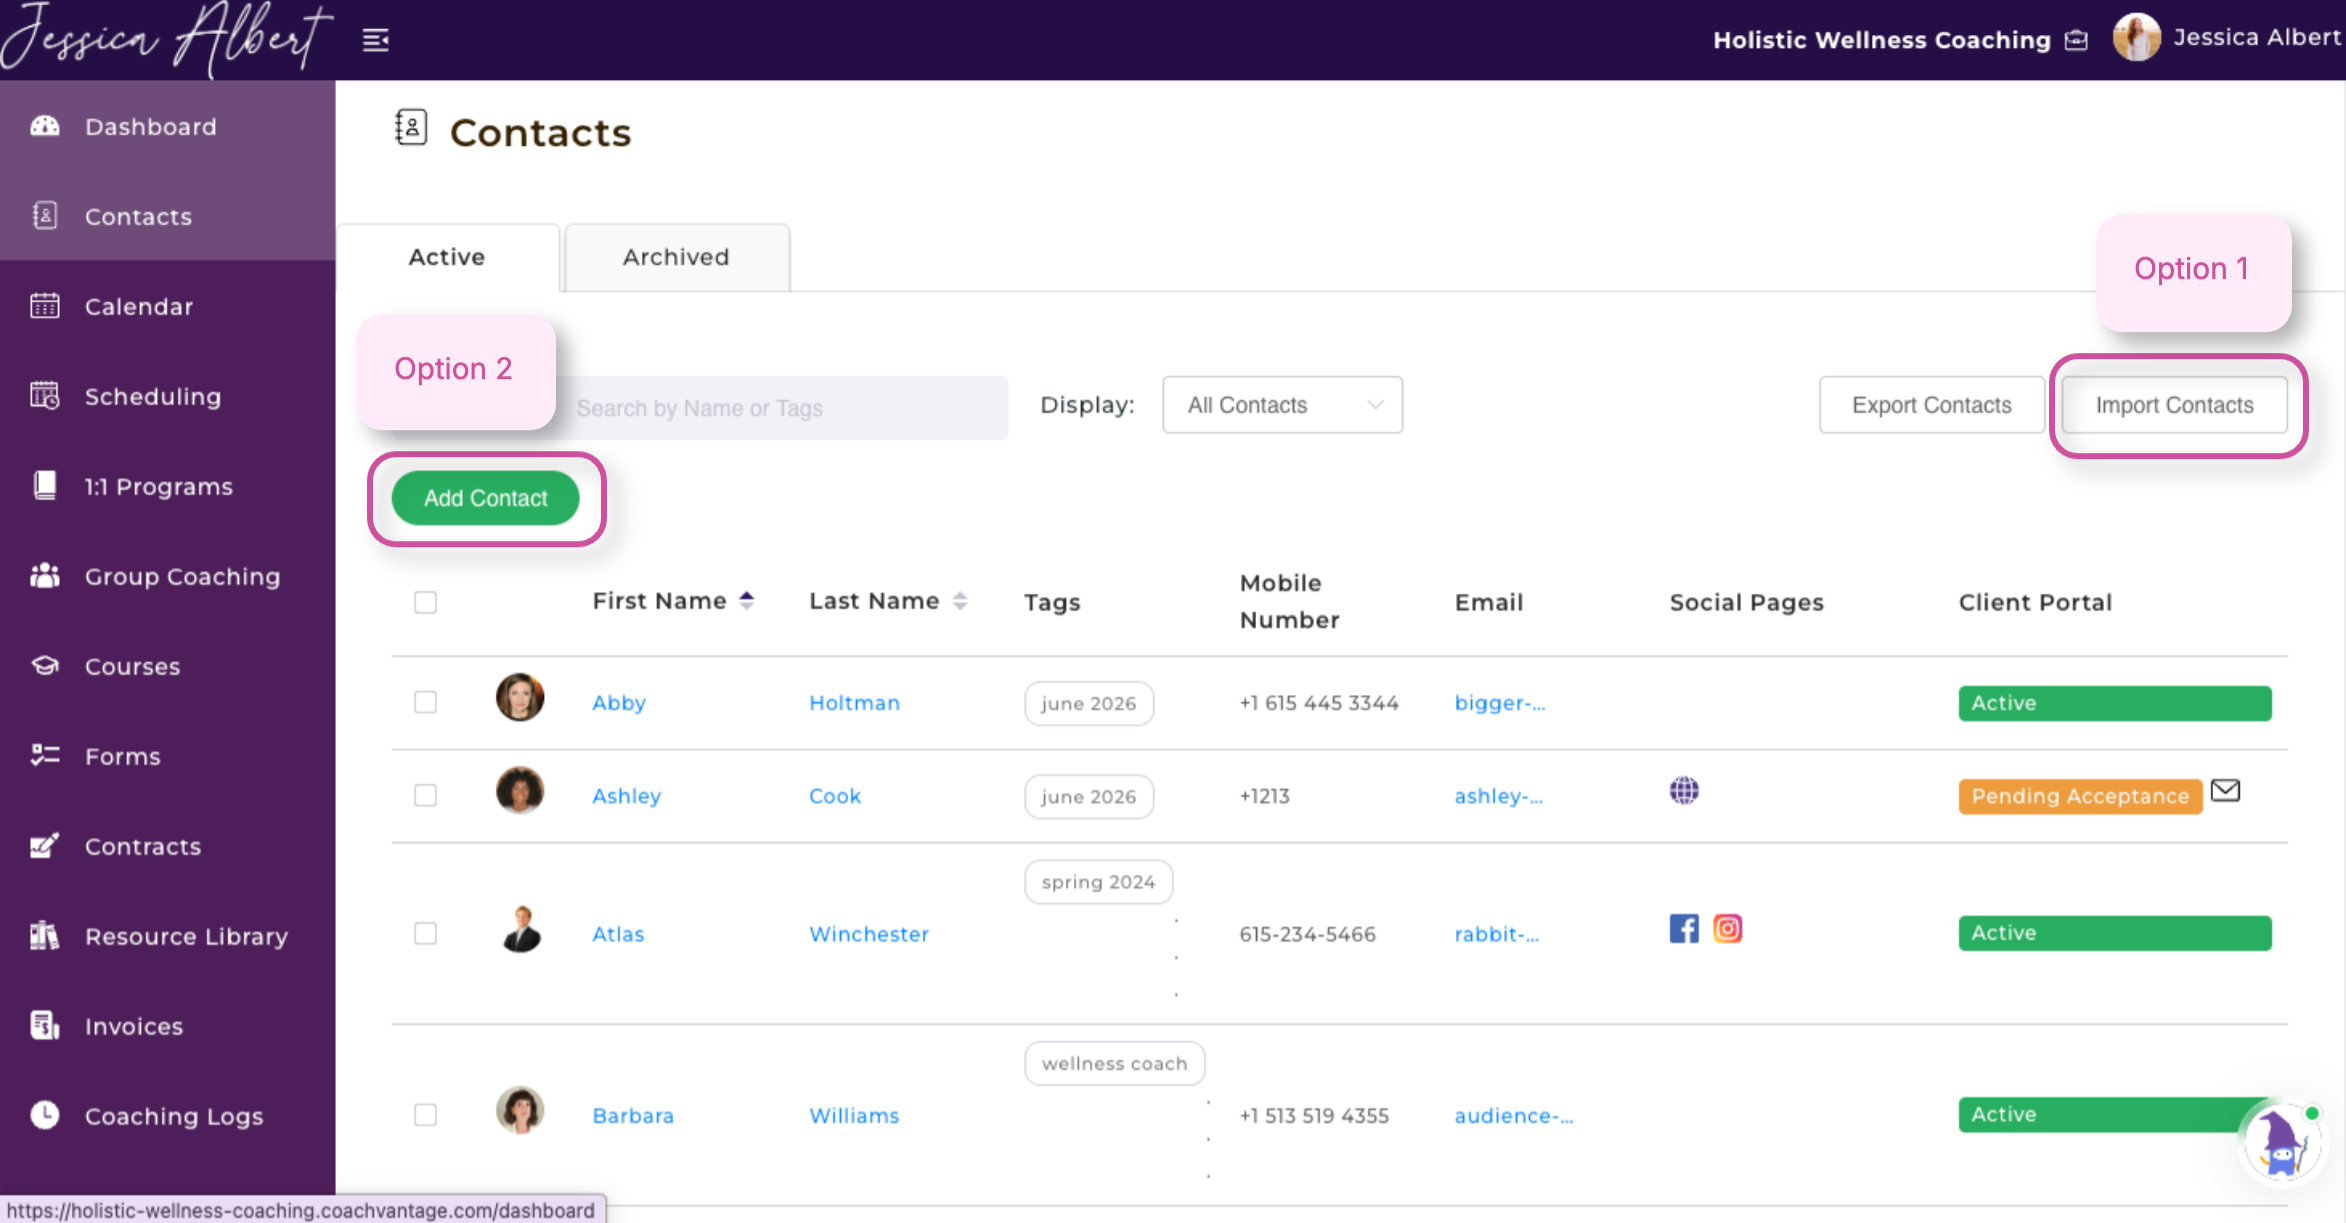This screenshot has width=2346, height=1223.
Task: Click website globe icon for Ashley Cook
Action: tap(1684, 791)
